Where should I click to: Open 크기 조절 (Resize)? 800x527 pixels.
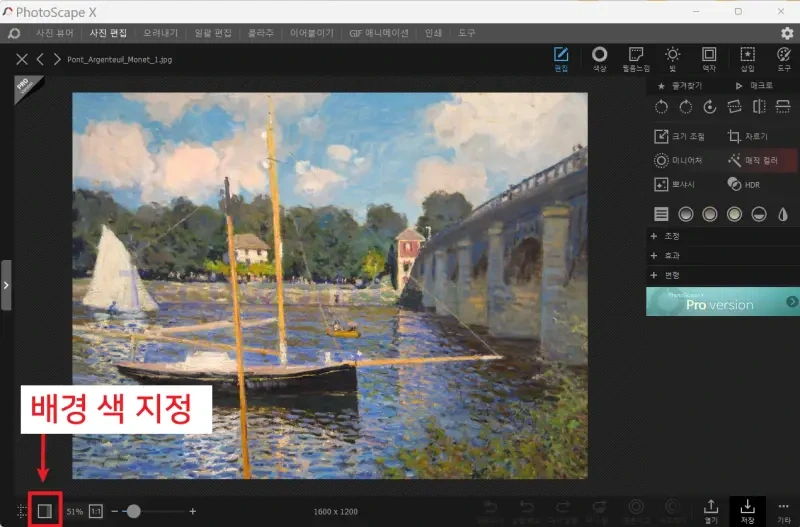point(679,136)
